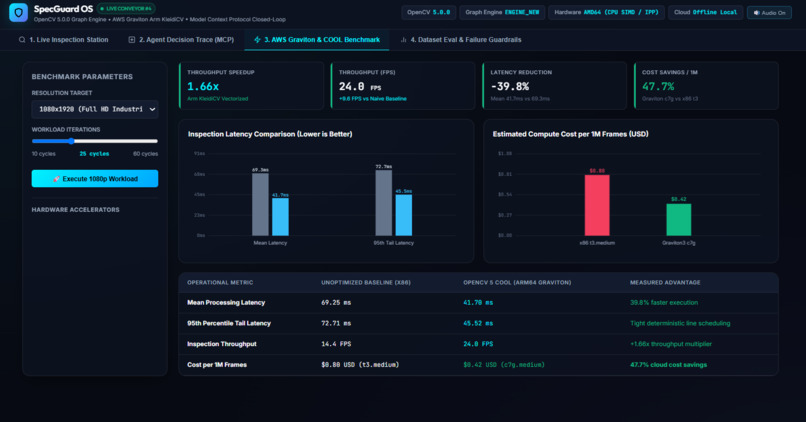Click the lightning icon on AWS Graviton Benchmark tab

[x=257, y=40]
